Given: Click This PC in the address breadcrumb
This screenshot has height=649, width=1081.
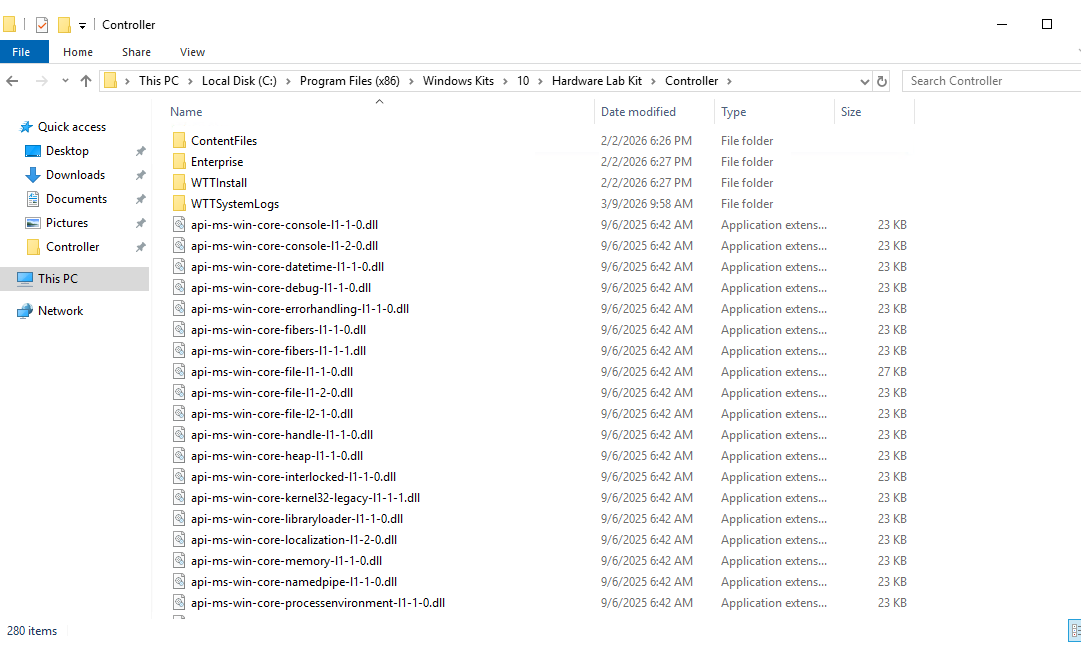Looking at the screenshot, I should 159,81.
